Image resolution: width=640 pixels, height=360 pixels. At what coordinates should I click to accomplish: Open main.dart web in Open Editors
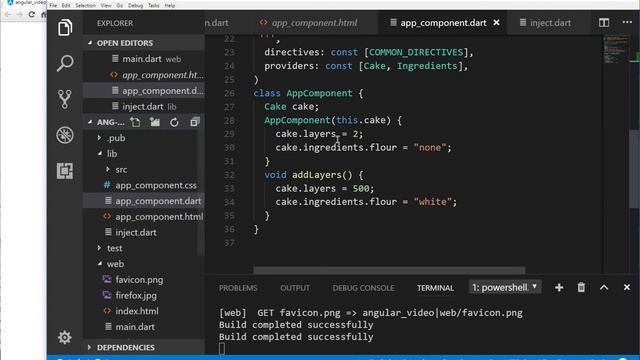tap(144, 59)
